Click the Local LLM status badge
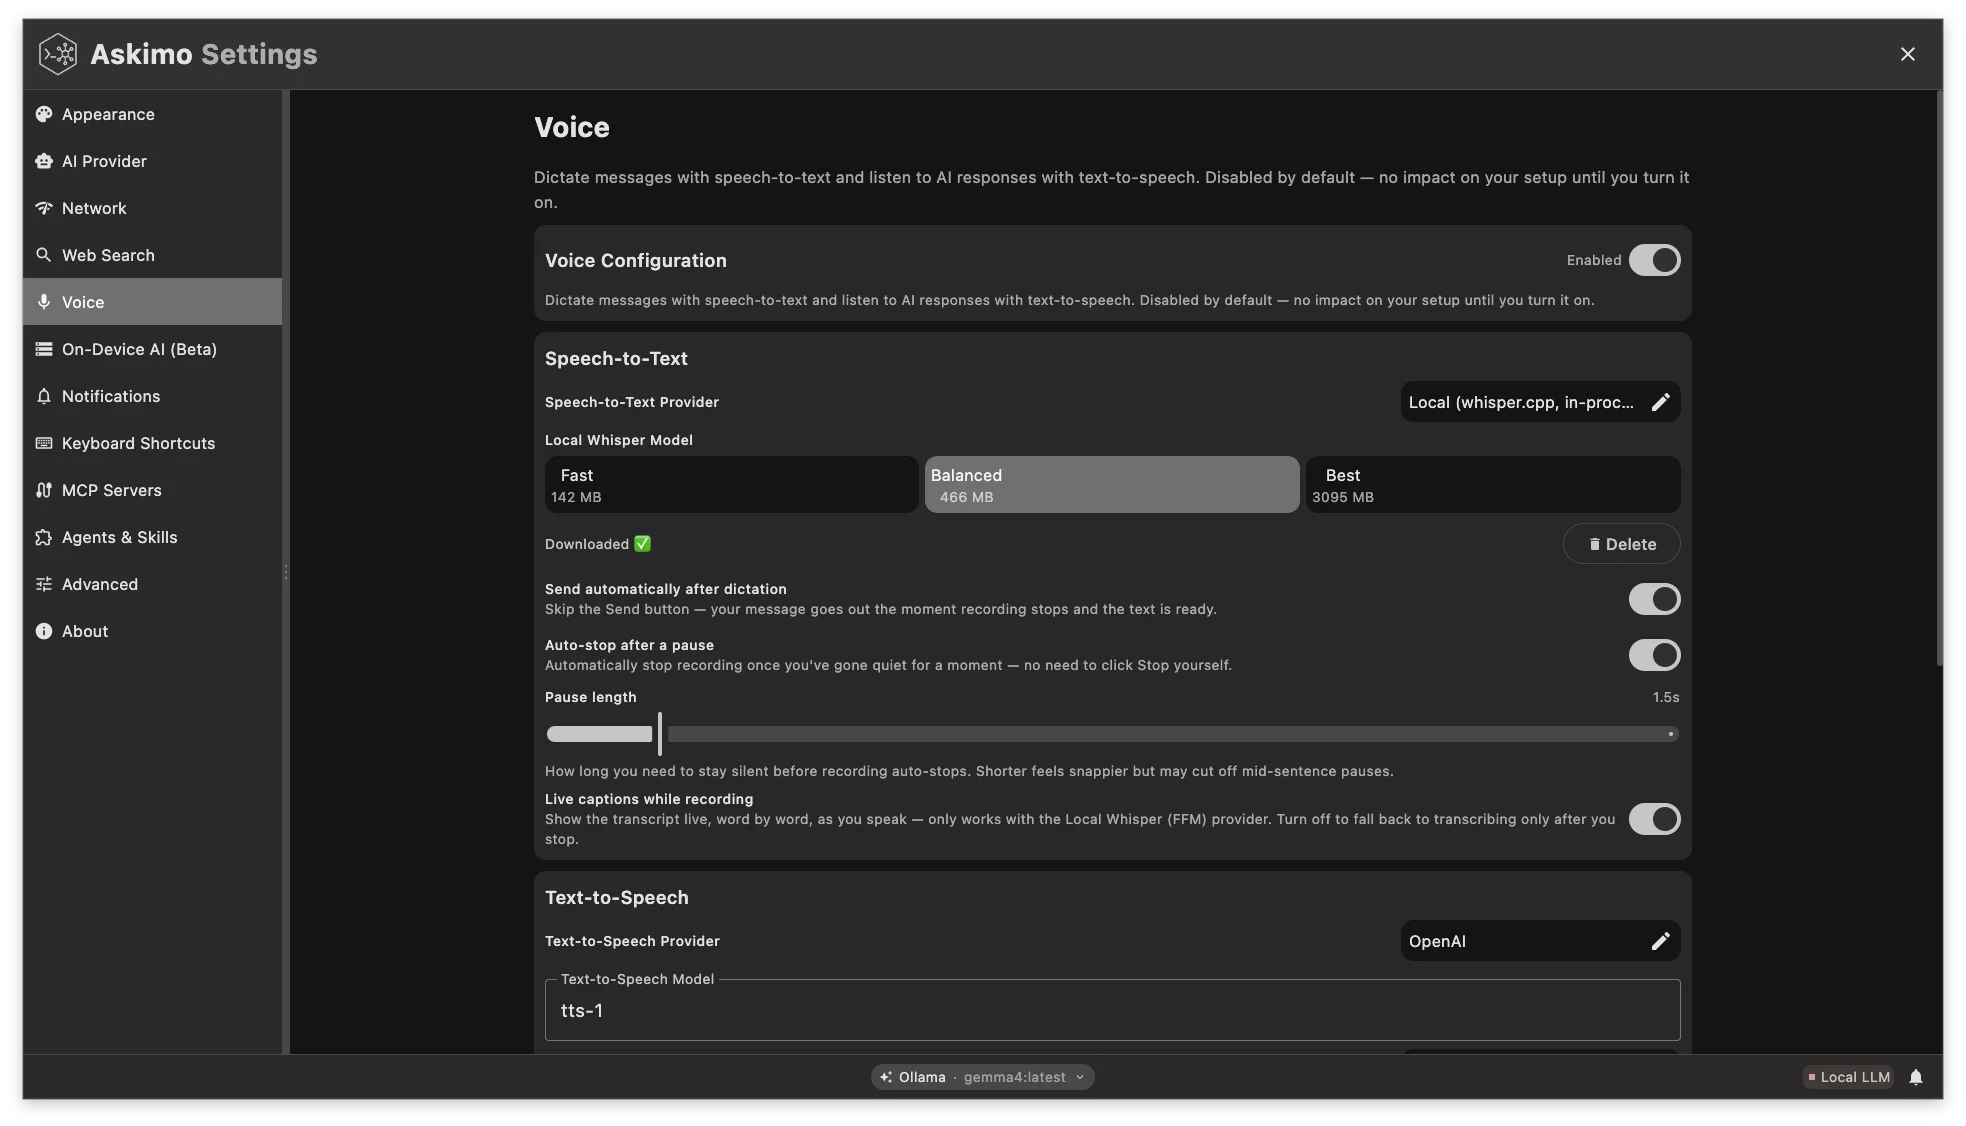1966x1126 pixels. (x=1848, y=1077)
